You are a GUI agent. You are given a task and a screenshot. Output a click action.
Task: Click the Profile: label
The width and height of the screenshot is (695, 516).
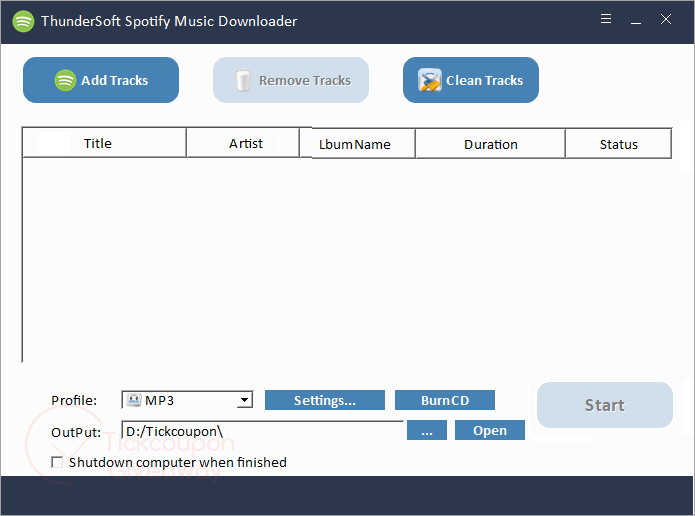[x=74, y=400]
